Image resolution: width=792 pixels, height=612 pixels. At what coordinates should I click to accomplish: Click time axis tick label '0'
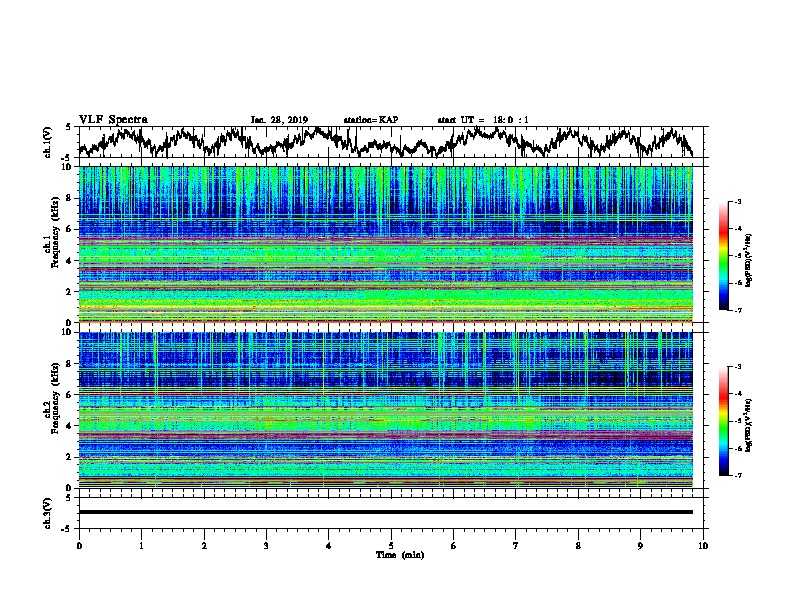(79, 546)
